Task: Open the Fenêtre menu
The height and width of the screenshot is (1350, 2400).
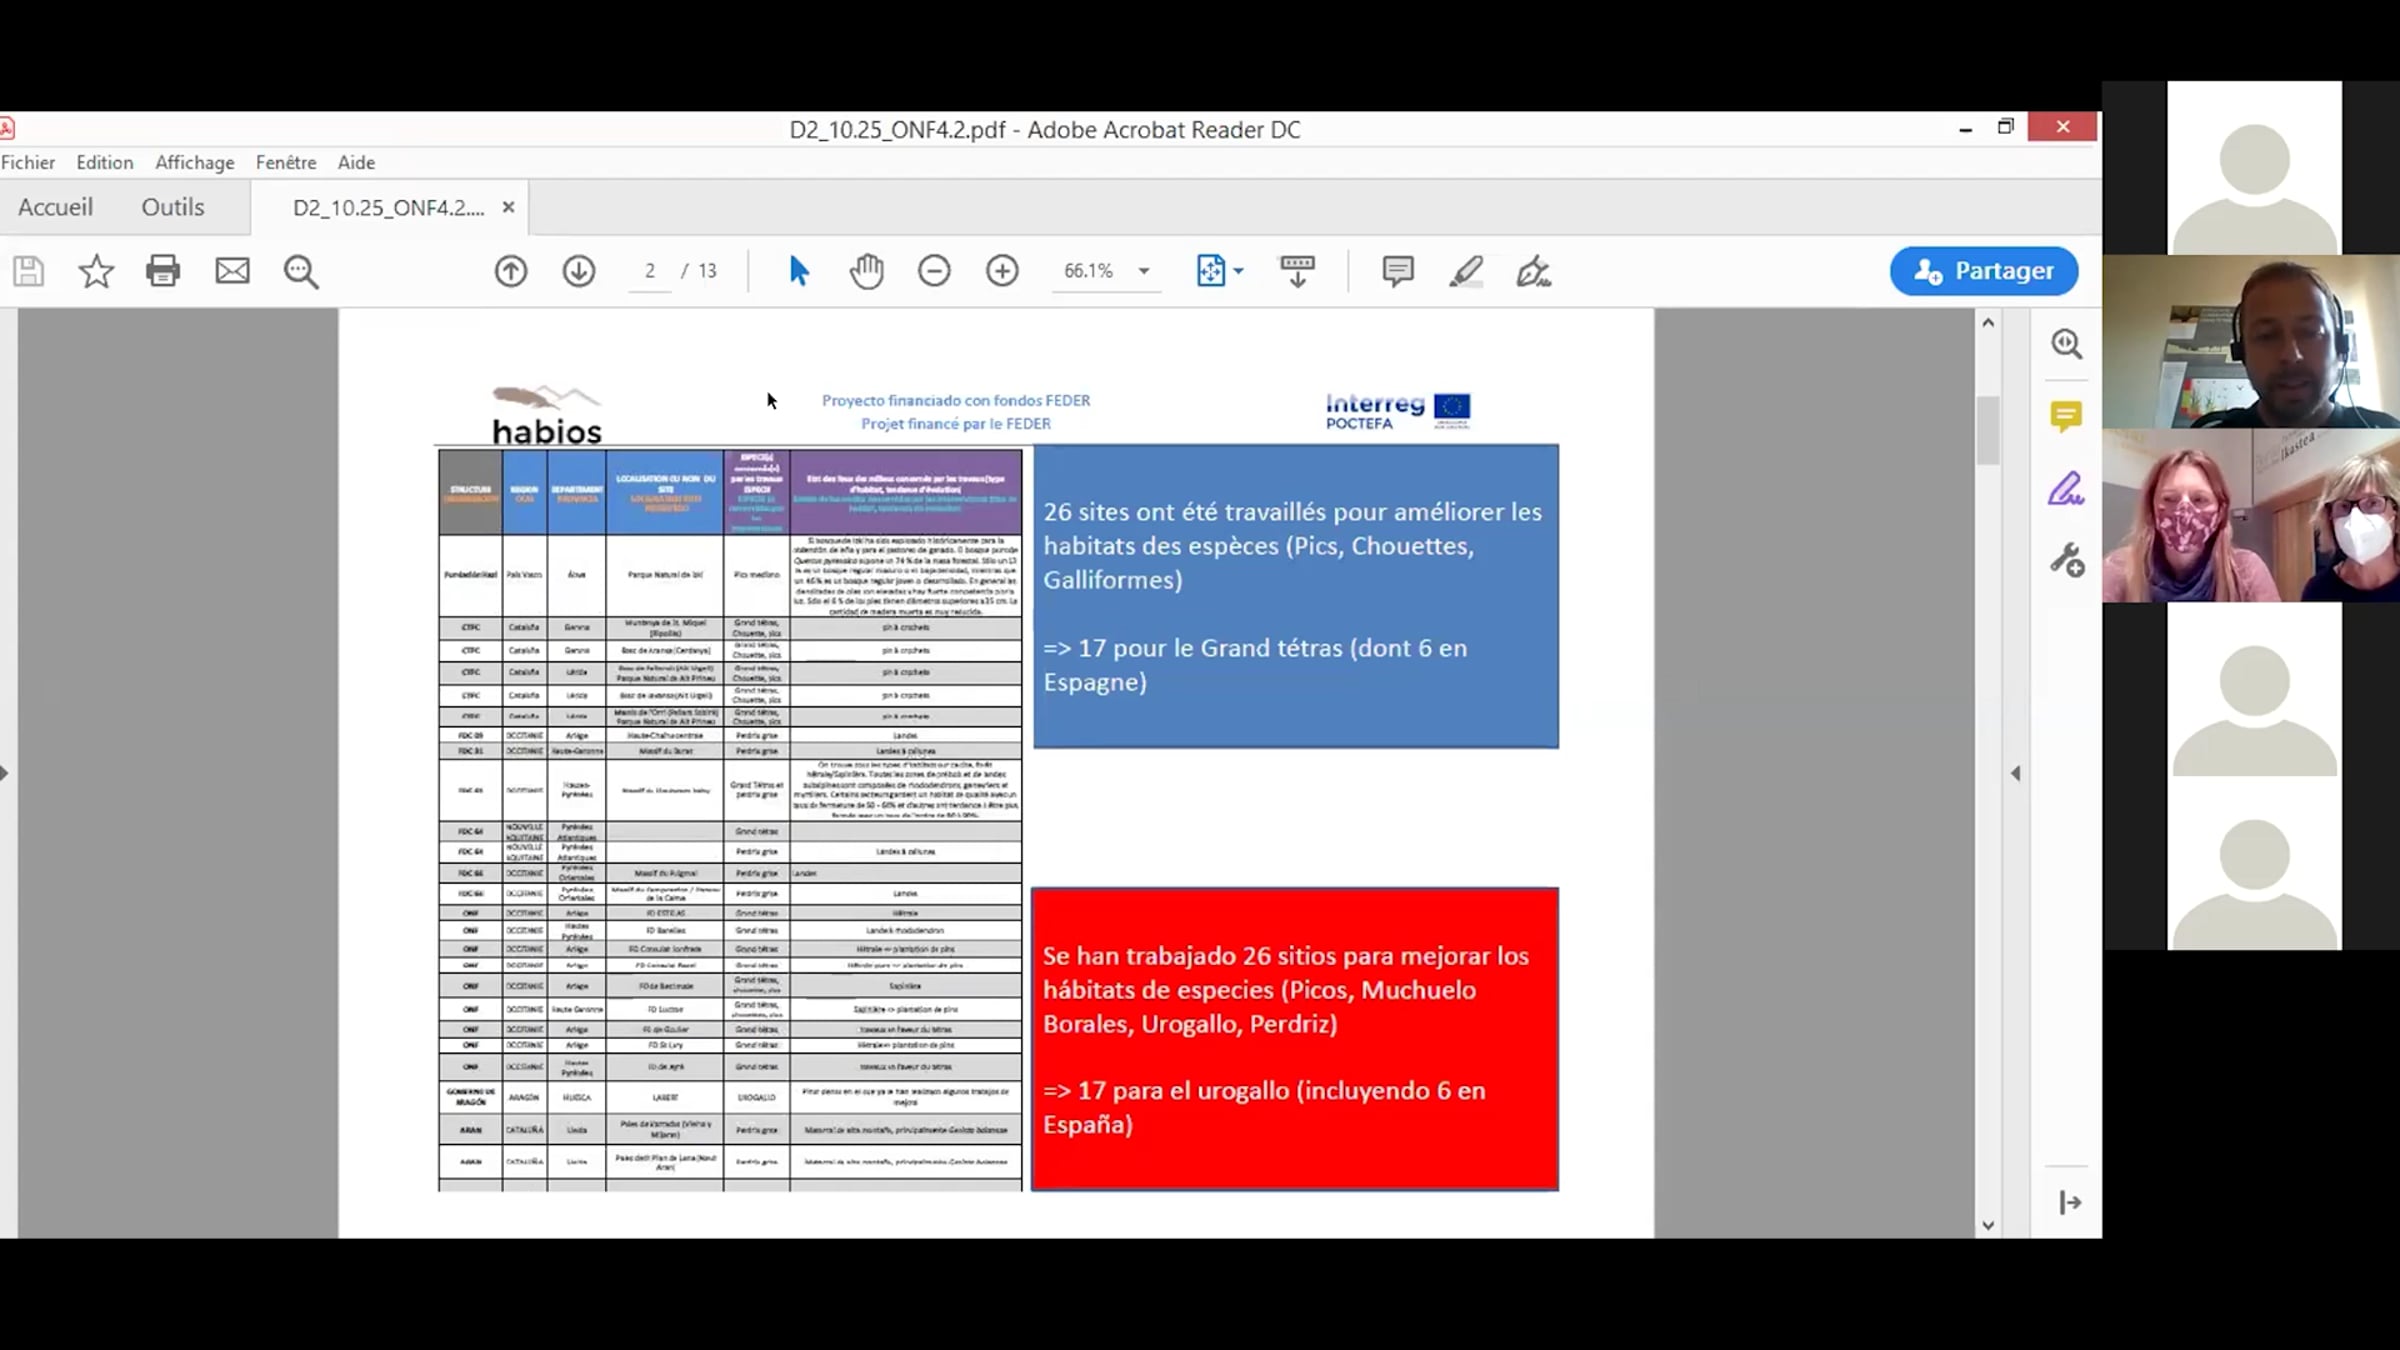Action: click(286, 162)
